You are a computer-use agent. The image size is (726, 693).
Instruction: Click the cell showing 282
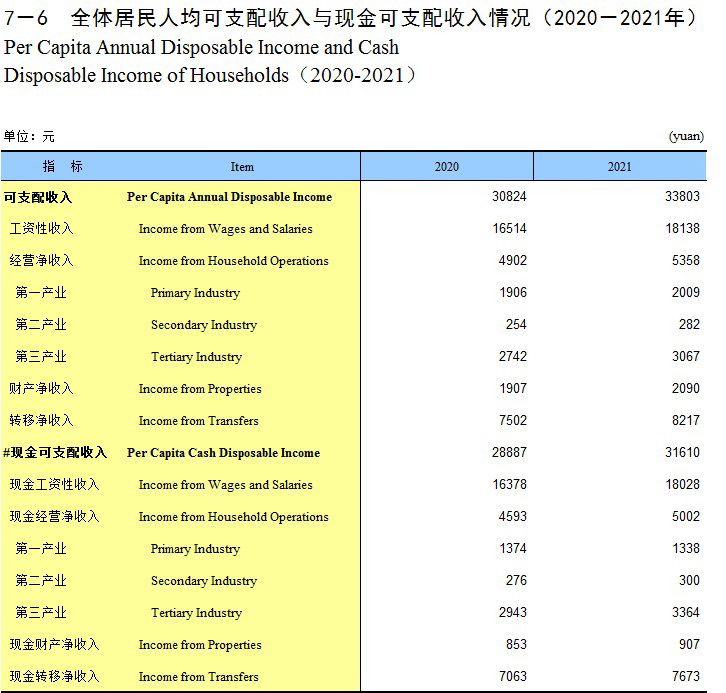click(x=689, y=324)
